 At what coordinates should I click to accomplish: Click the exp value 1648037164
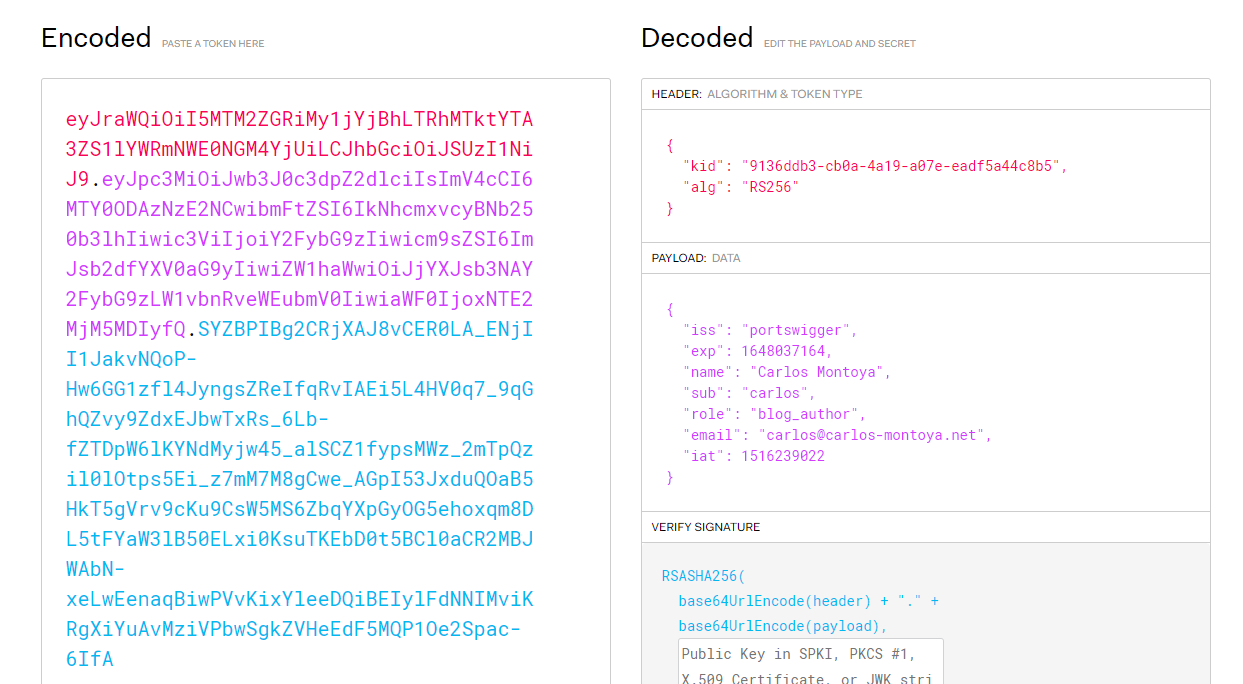(786, 351)
